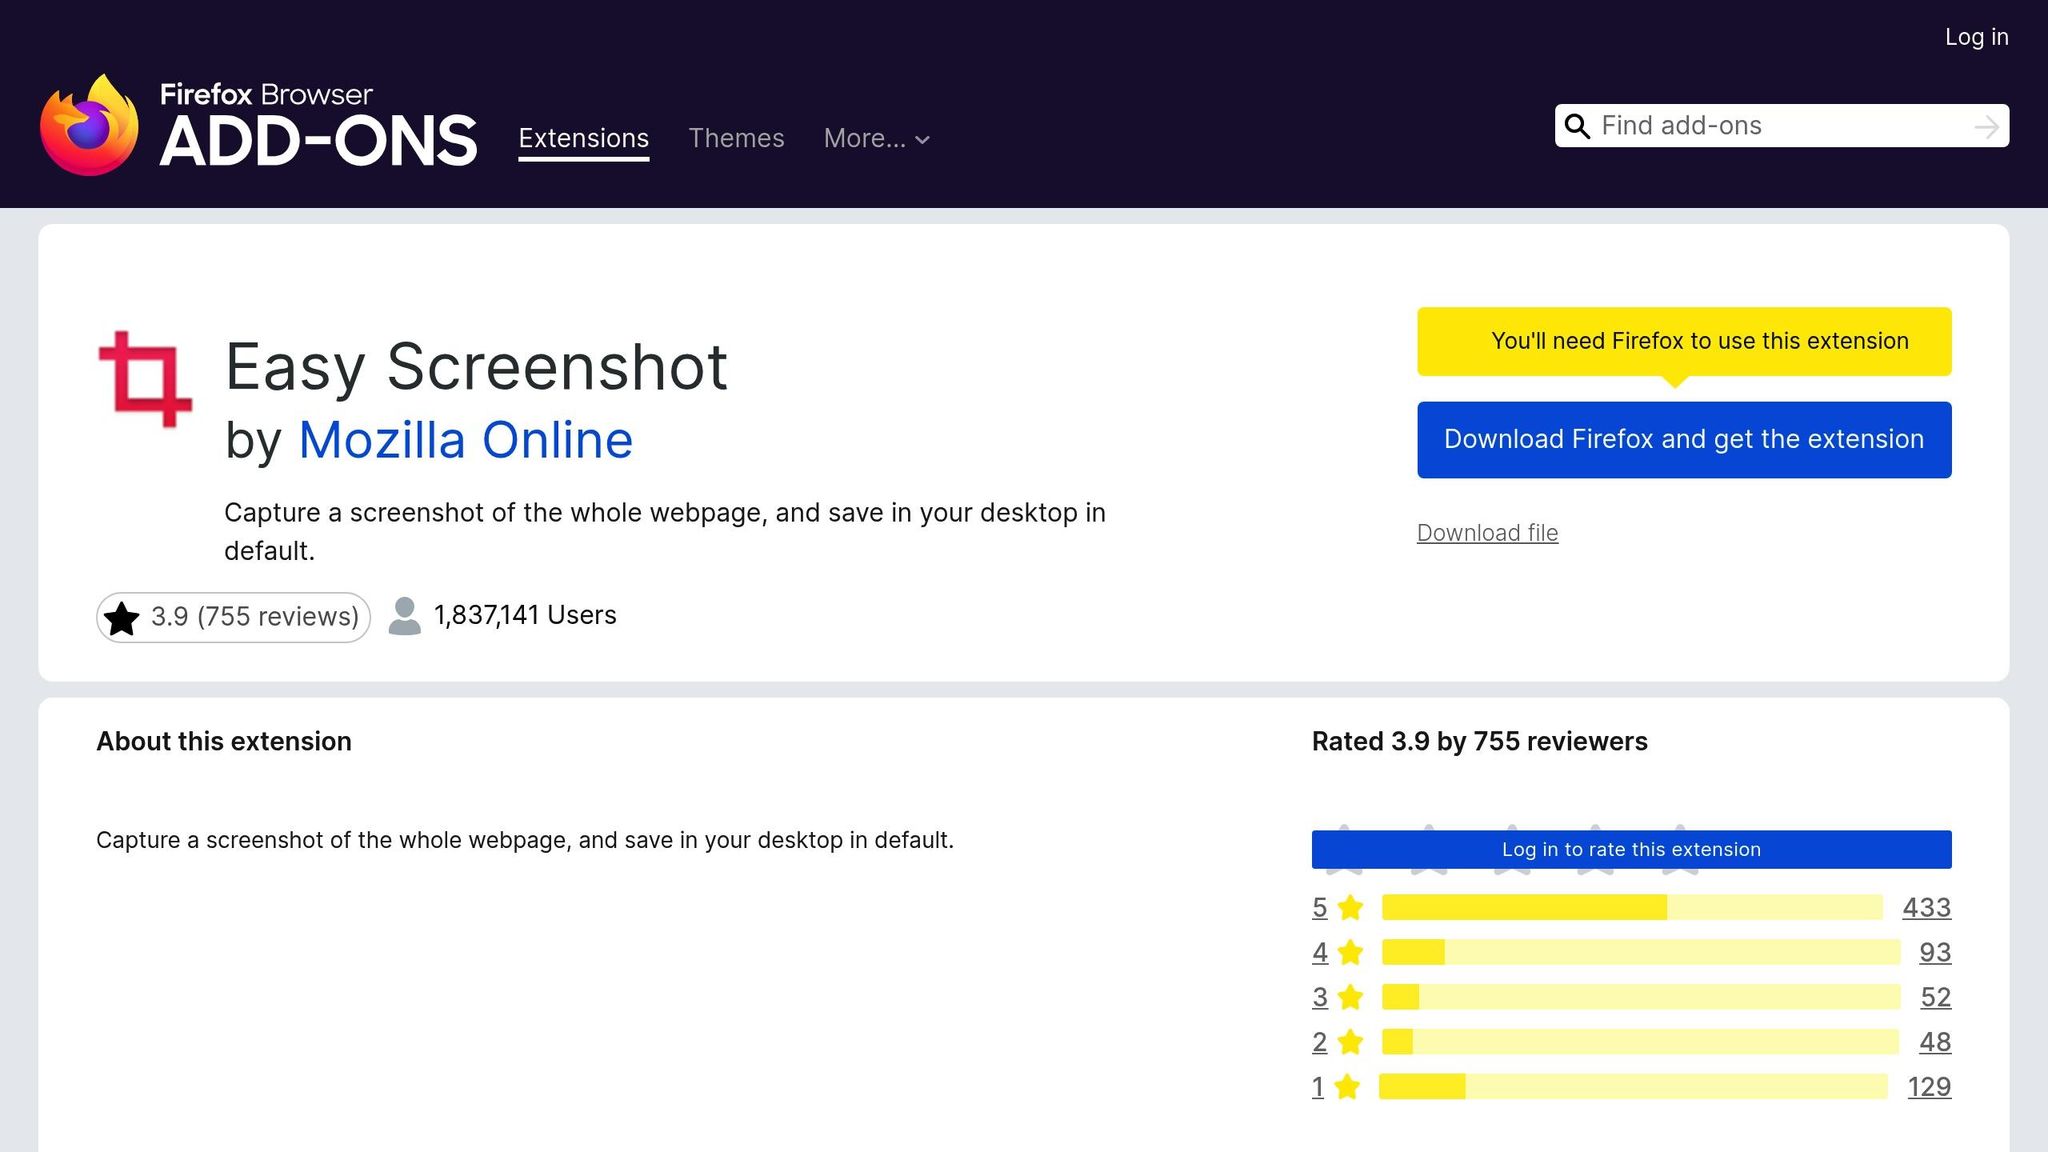This screenshot has width=2048, height=1152.
Task: Open the 129 one-star reviews count
Action: coord(1929,1088)
